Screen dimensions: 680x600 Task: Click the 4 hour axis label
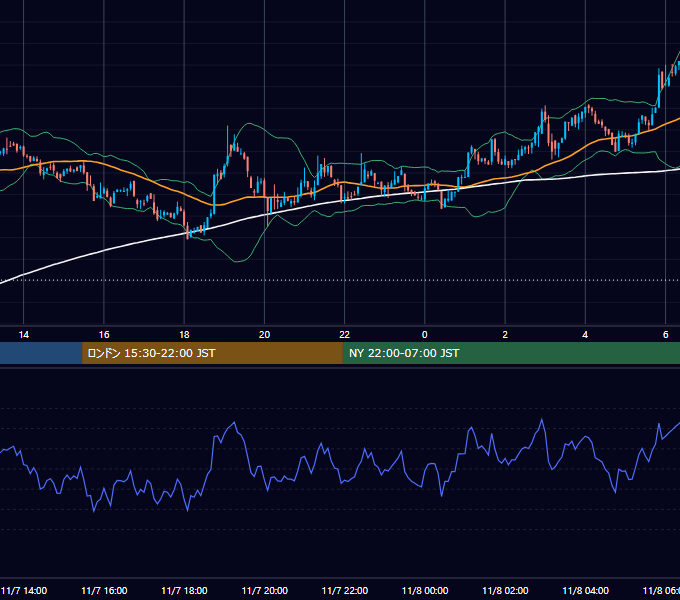click(585, 335)
